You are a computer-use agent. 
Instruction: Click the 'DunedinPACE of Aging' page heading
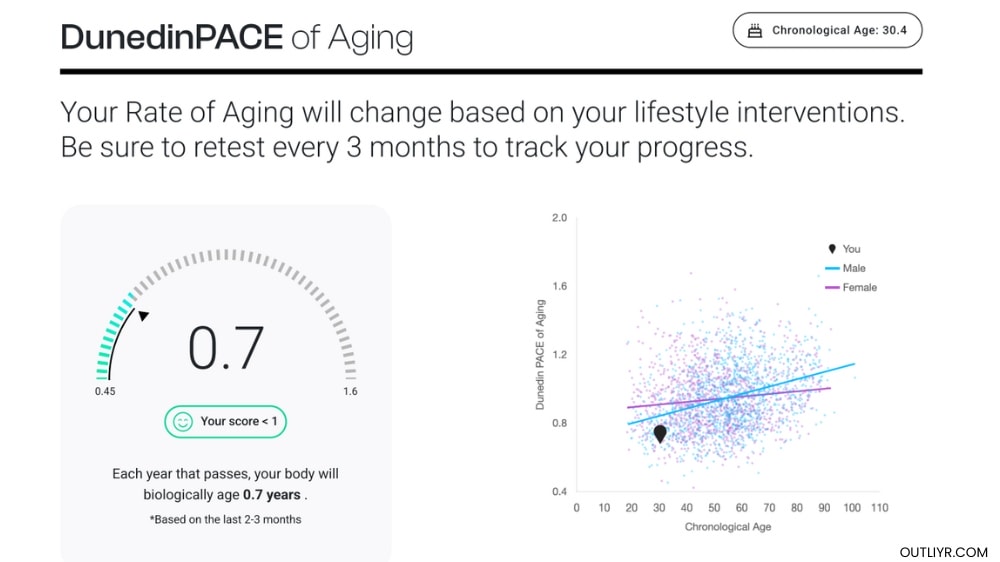[237, 38]
